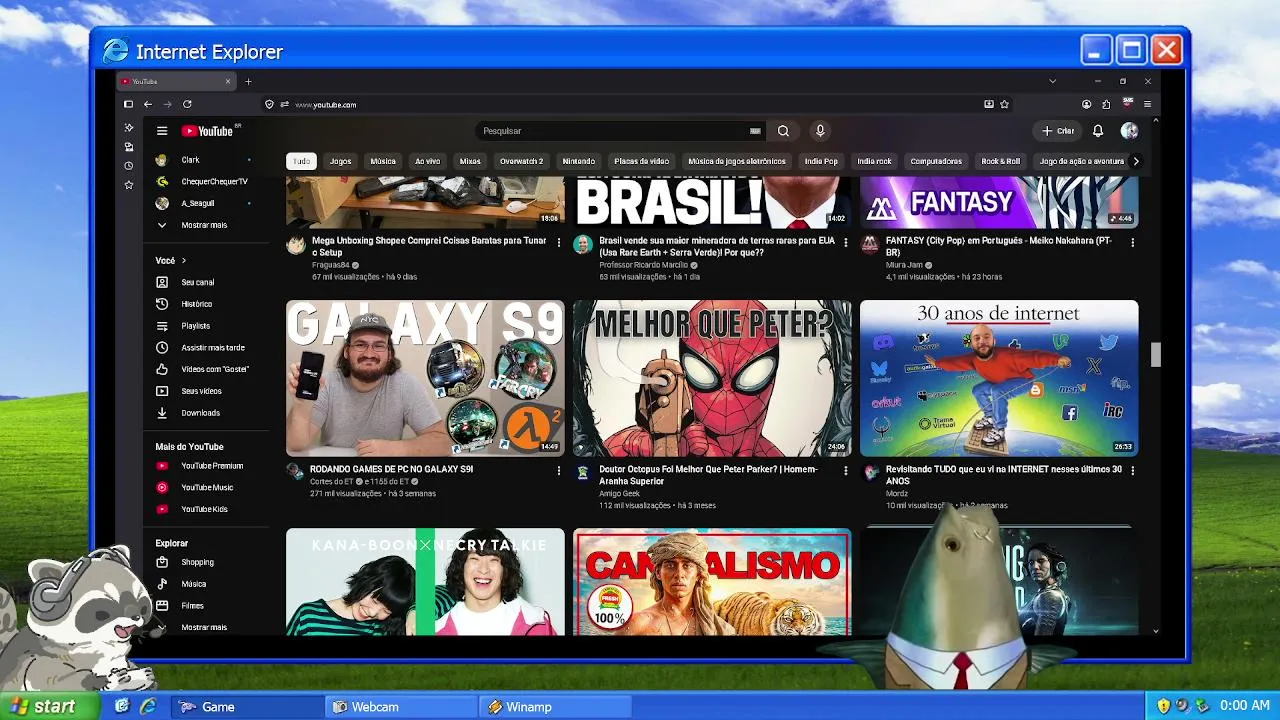Open options for Mega Unboxing Shopee video

[x=559, y=242]
